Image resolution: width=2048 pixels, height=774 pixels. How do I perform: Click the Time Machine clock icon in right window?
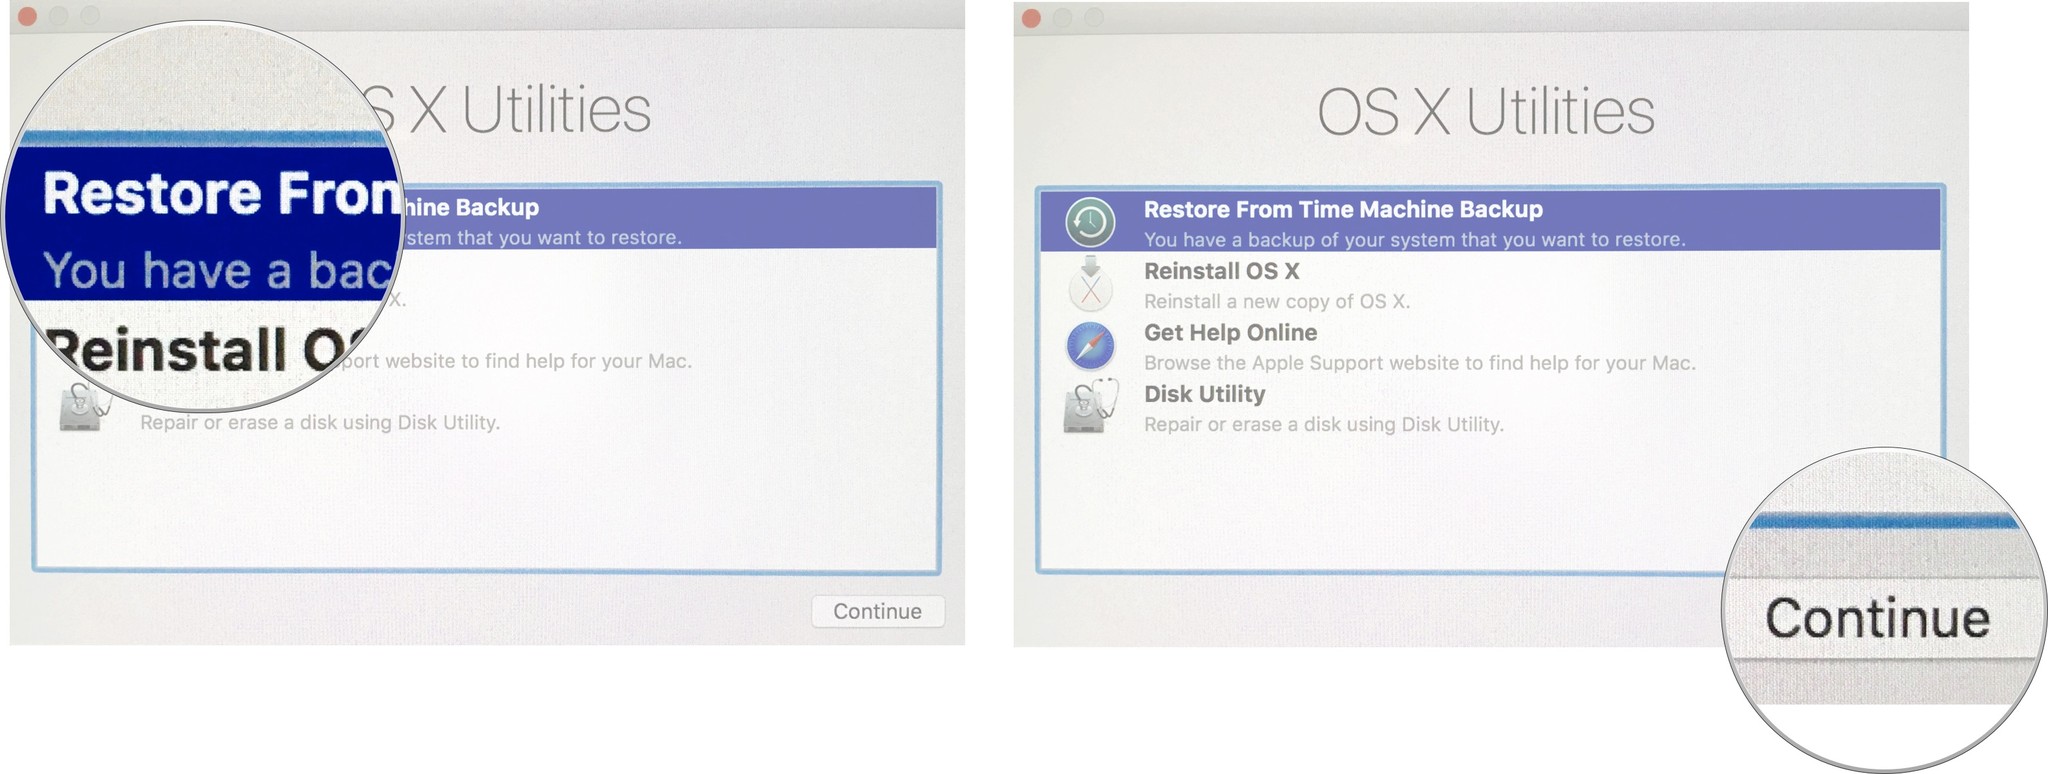coord(1090,222)
